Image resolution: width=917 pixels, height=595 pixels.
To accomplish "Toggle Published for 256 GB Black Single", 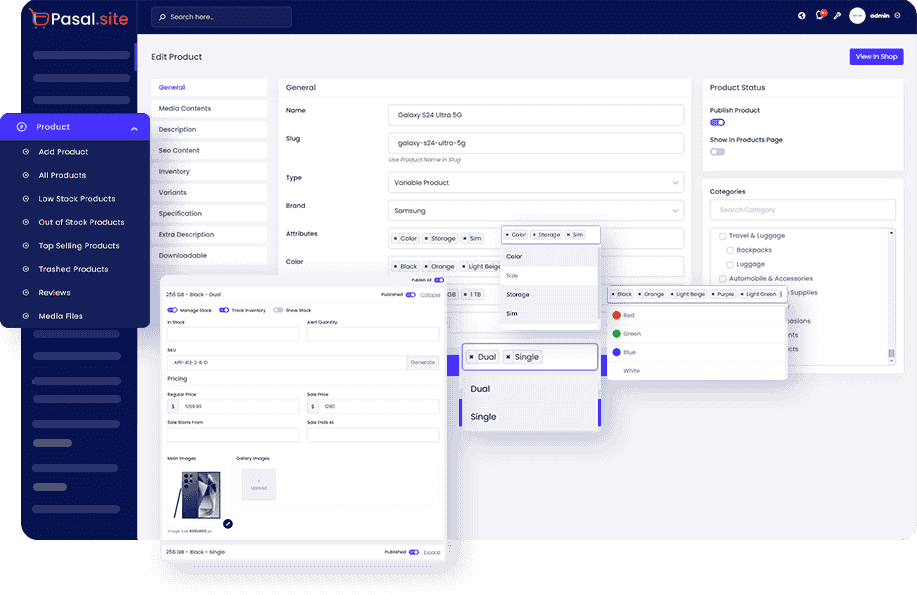I will tap(414, 552).
